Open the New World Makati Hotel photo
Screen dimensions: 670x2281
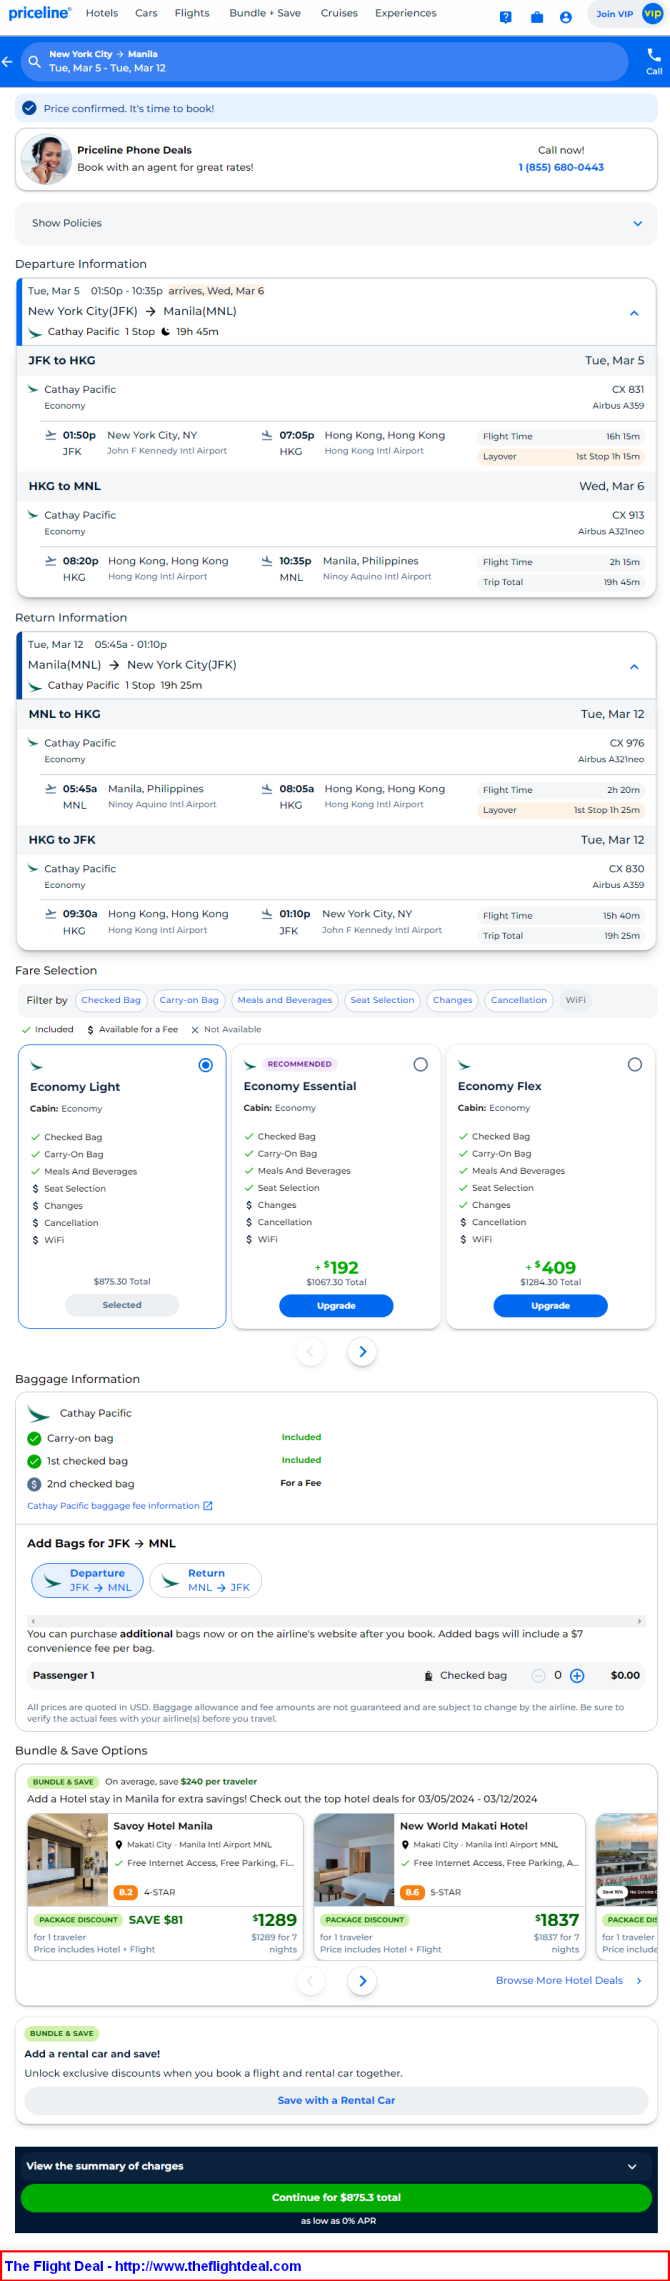point(354,1859)
